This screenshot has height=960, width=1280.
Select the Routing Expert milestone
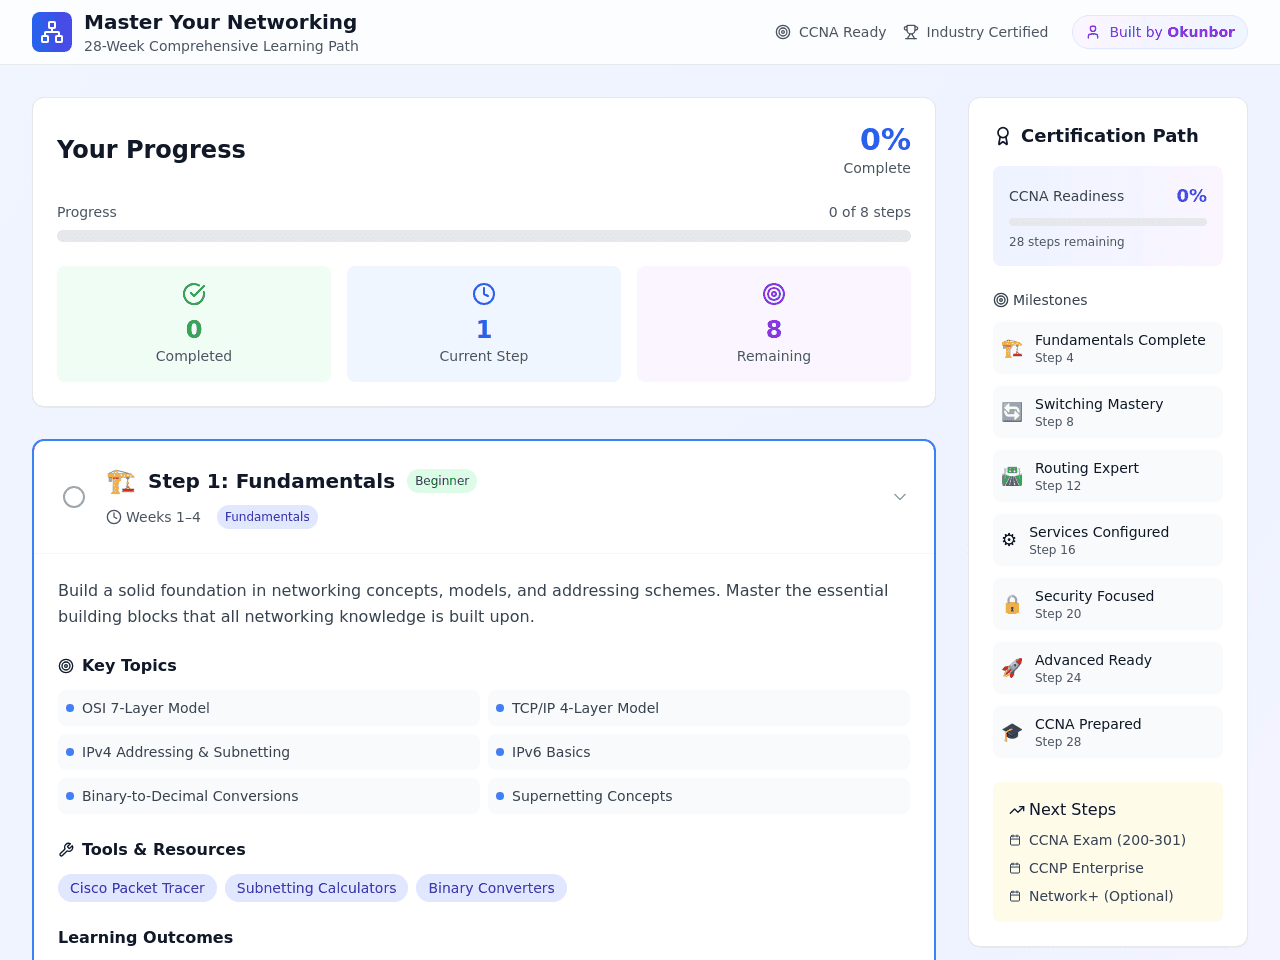coord(1108,476)
